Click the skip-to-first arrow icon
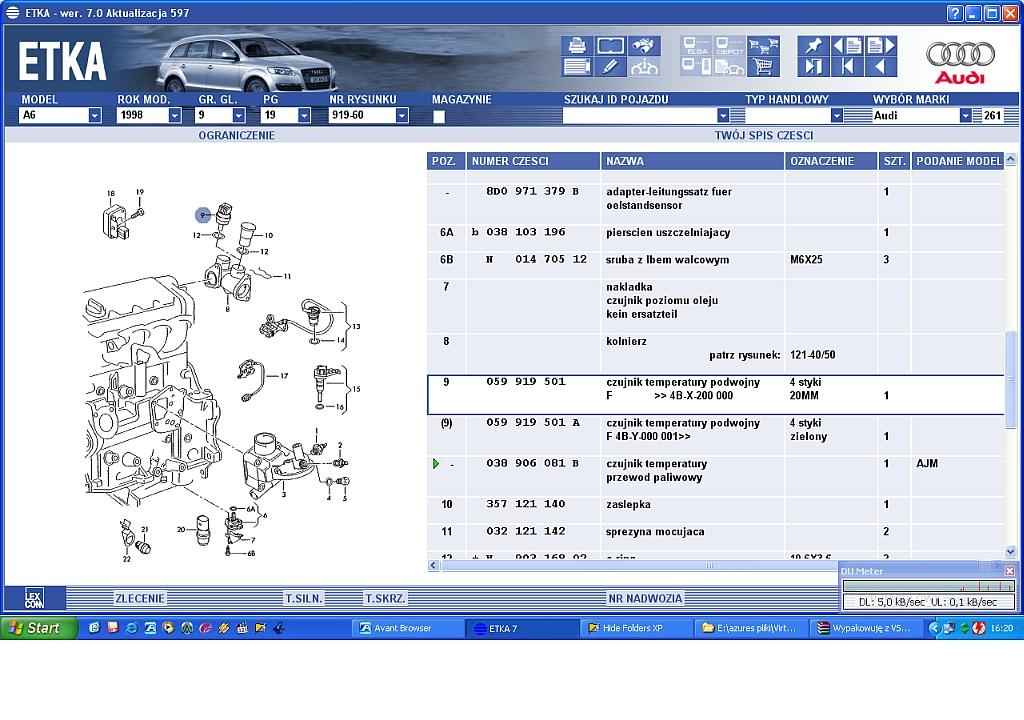The height and width of the screenshot is (720, 1024). pos(847,66)
